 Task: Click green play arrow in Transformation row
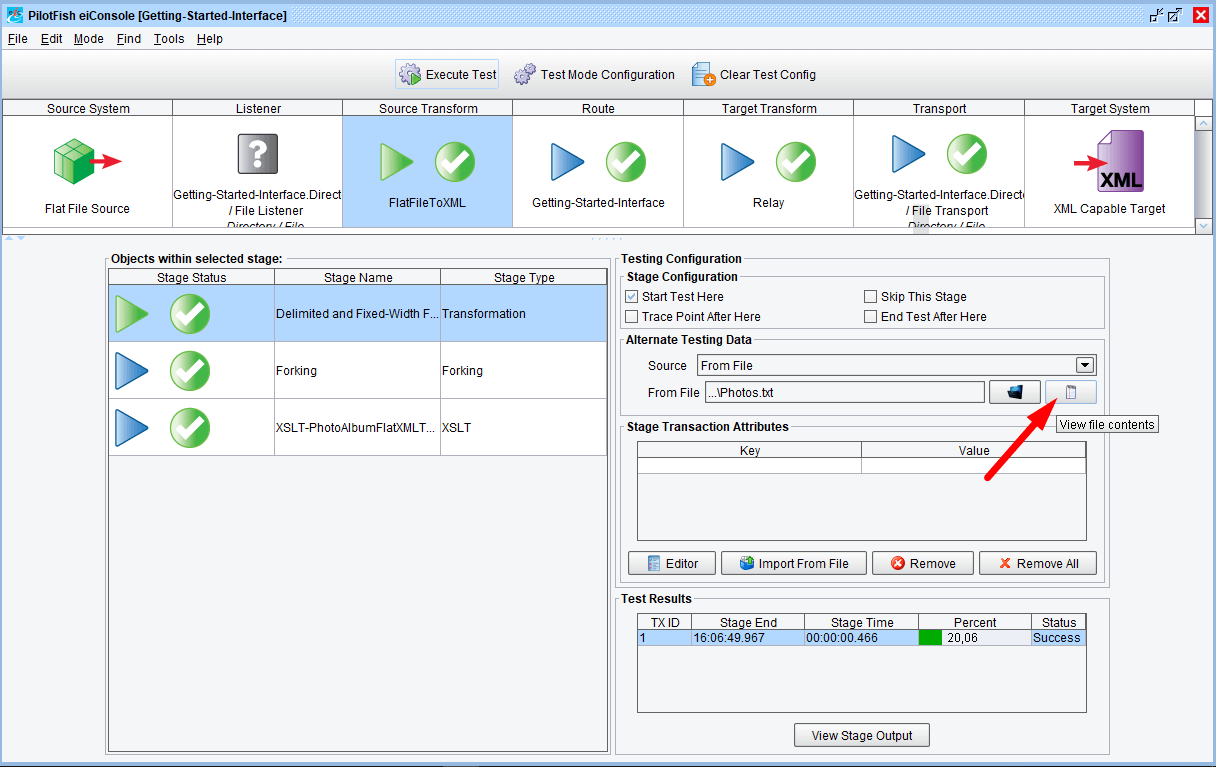click(132, 314)
